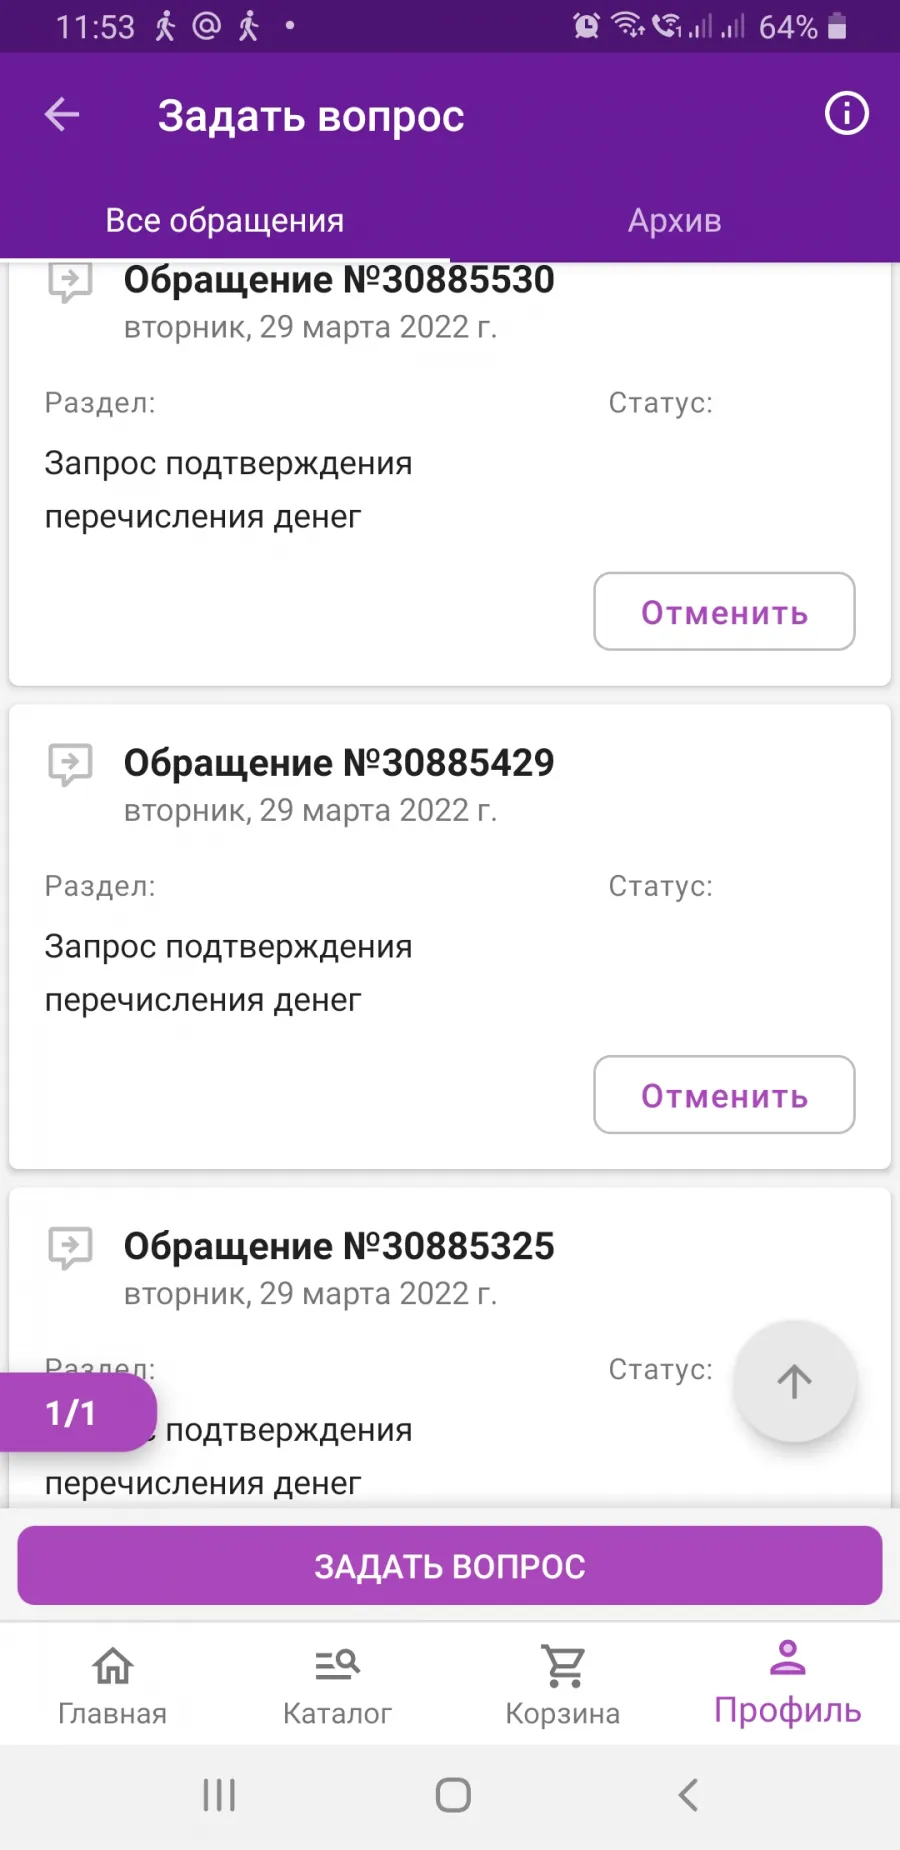Tap Android home navigation button
Image resolution: width=900 pixels, height=1850 pixels.
[453, 1795]
